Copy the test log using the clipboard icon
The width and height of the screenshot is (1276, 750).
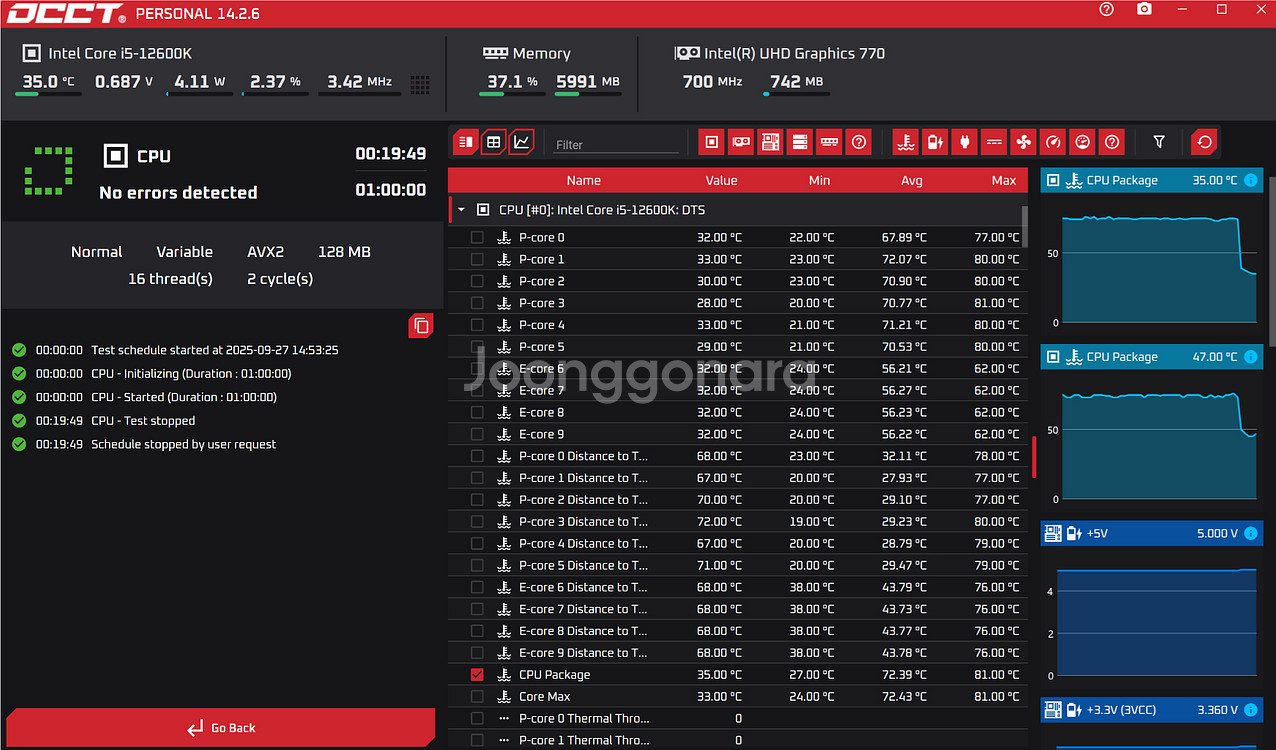click(421, 326)
